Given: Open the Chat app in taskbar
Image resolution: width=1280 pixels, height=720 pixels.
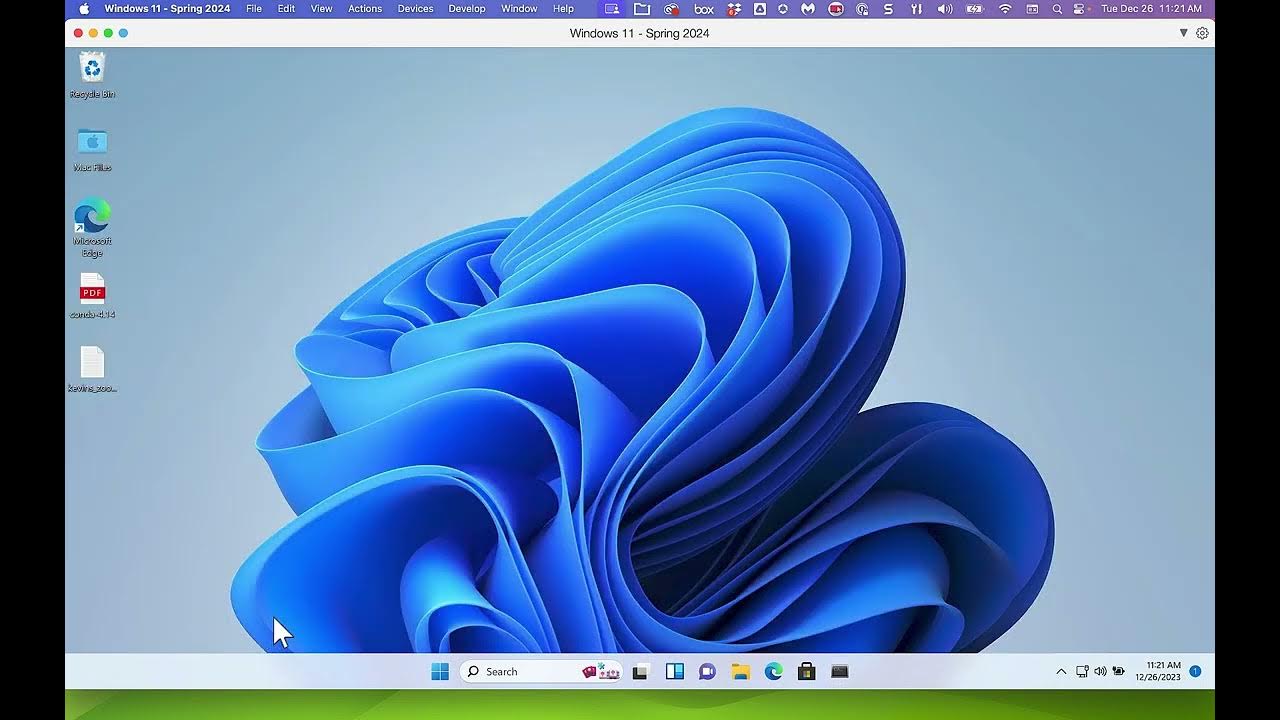Looking at the screenshot, I should [x=707, y=672].
